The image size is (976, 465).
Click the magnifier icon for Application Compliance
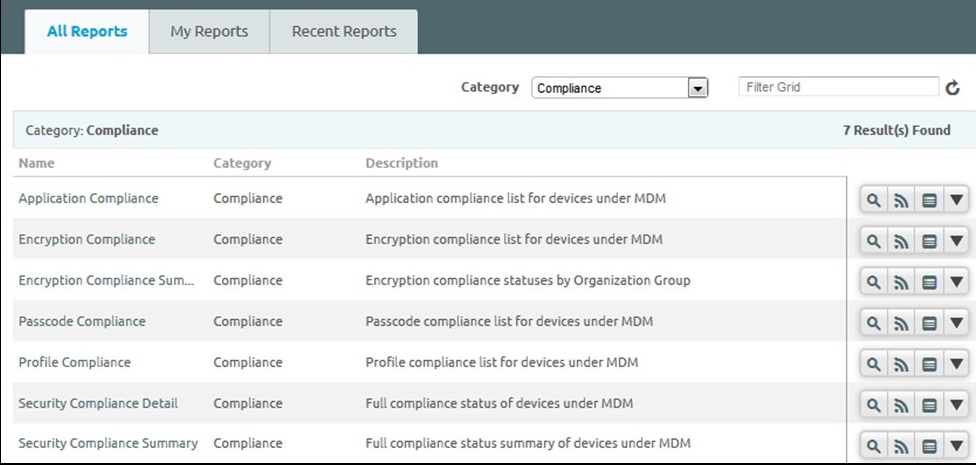pyautogui.click(x=873, y=200)
